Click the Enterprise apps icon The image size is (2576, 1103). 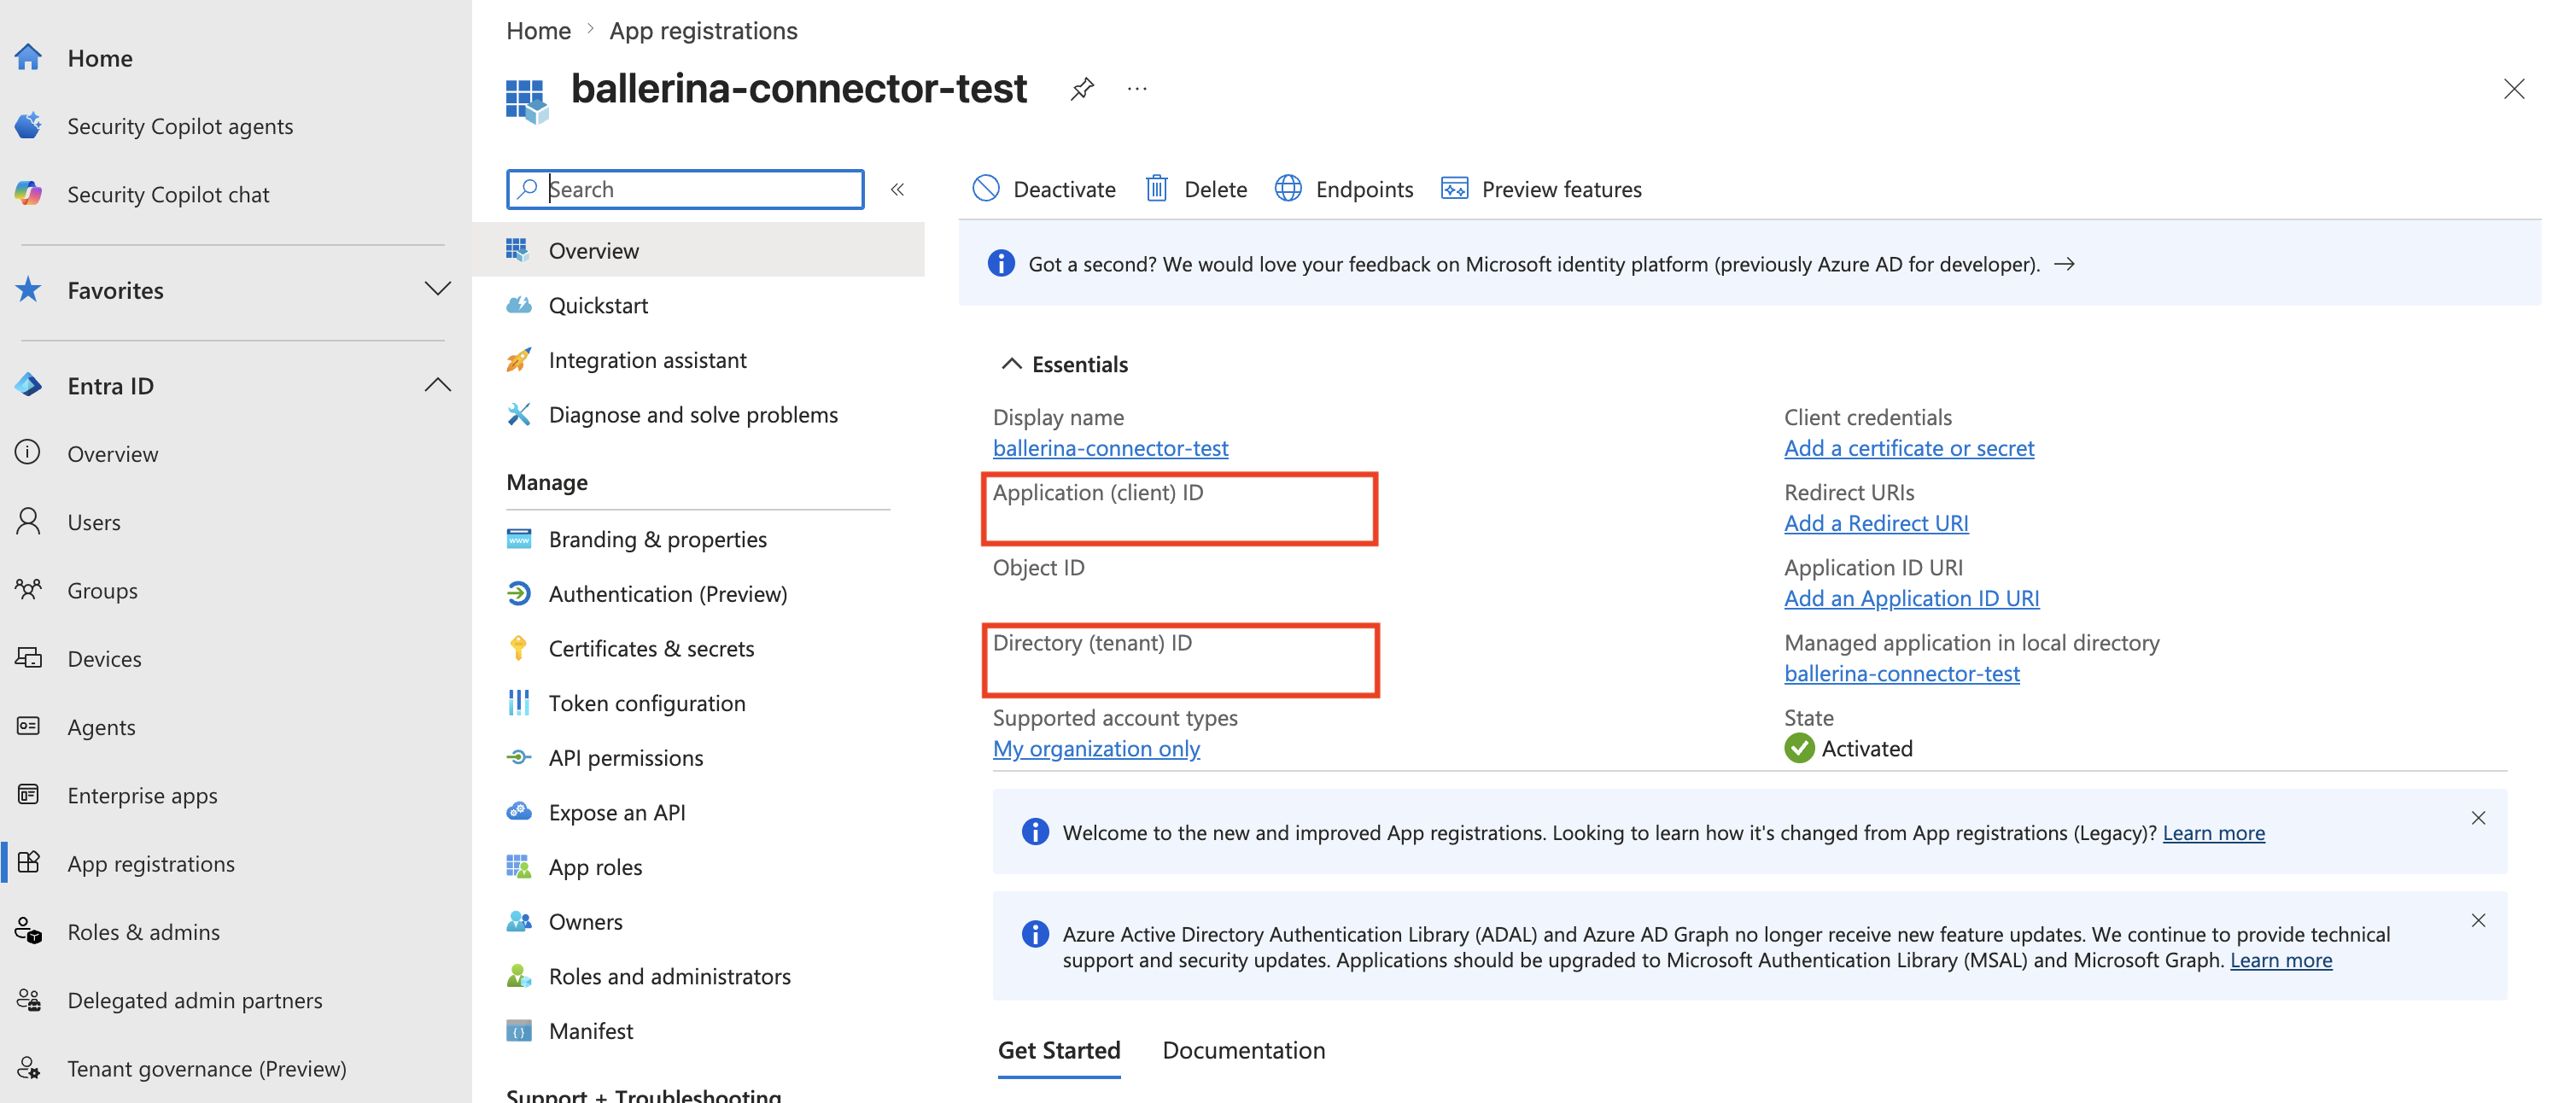point(29,795)
